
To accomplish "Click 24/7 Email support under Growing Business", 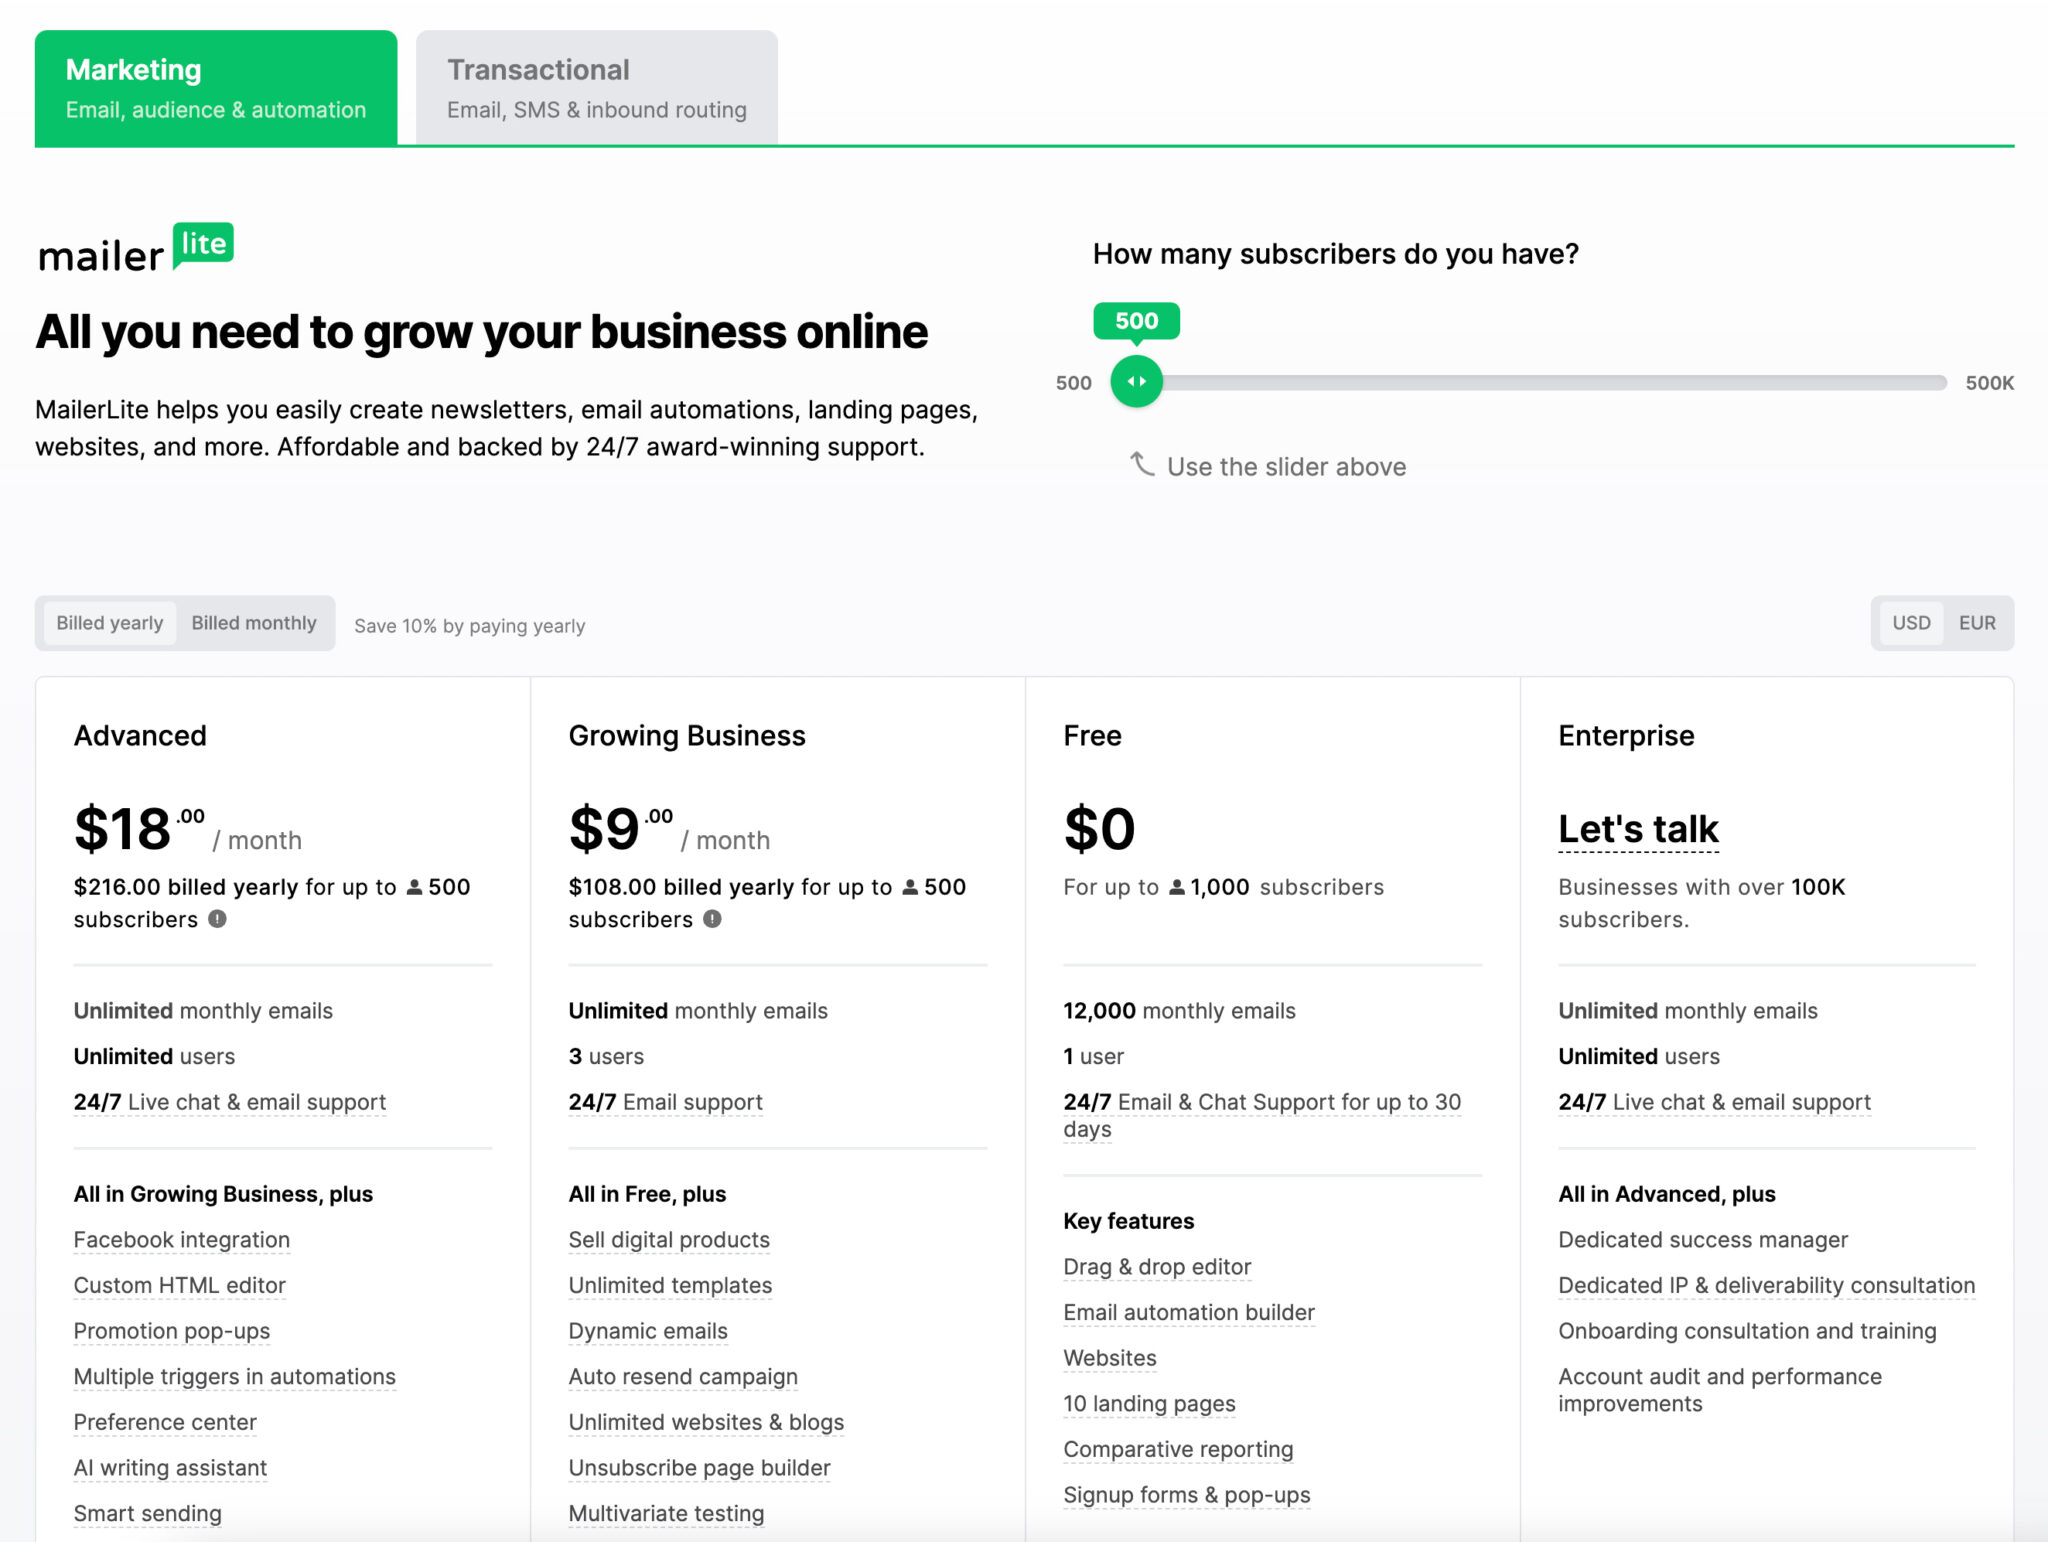I will (665, 1102).
